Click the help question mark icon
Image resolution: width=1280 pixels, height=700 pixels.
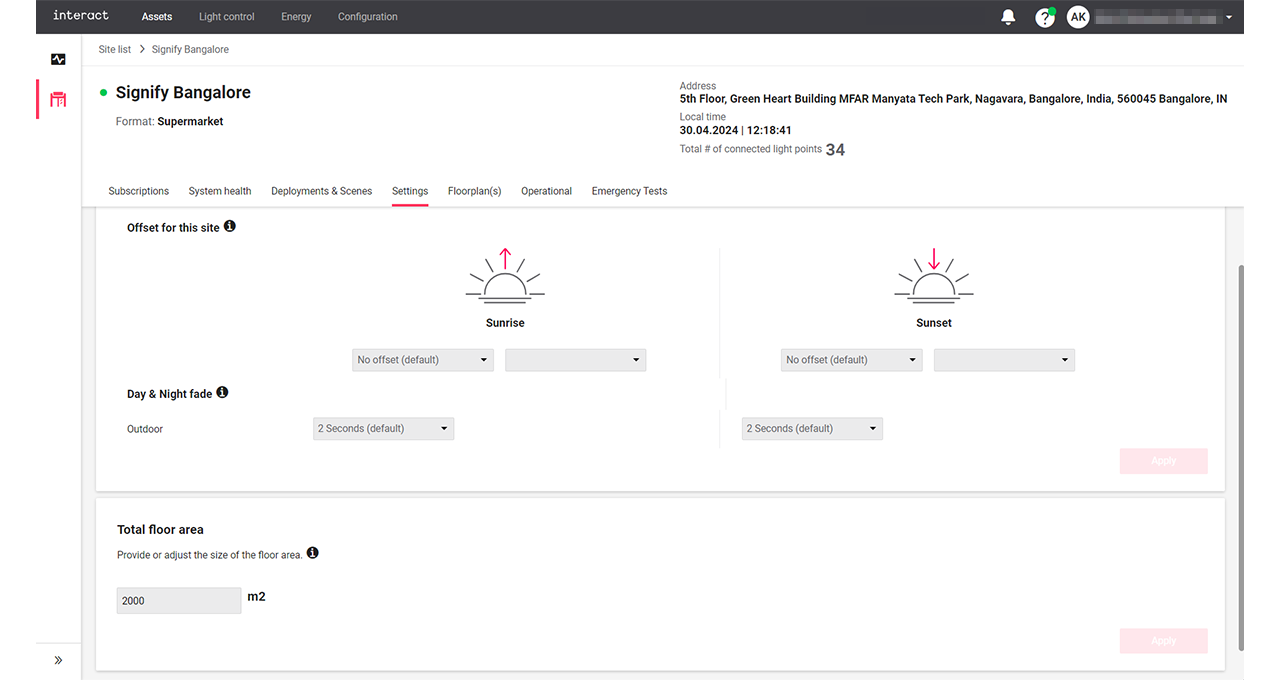tap(1044, 17)
